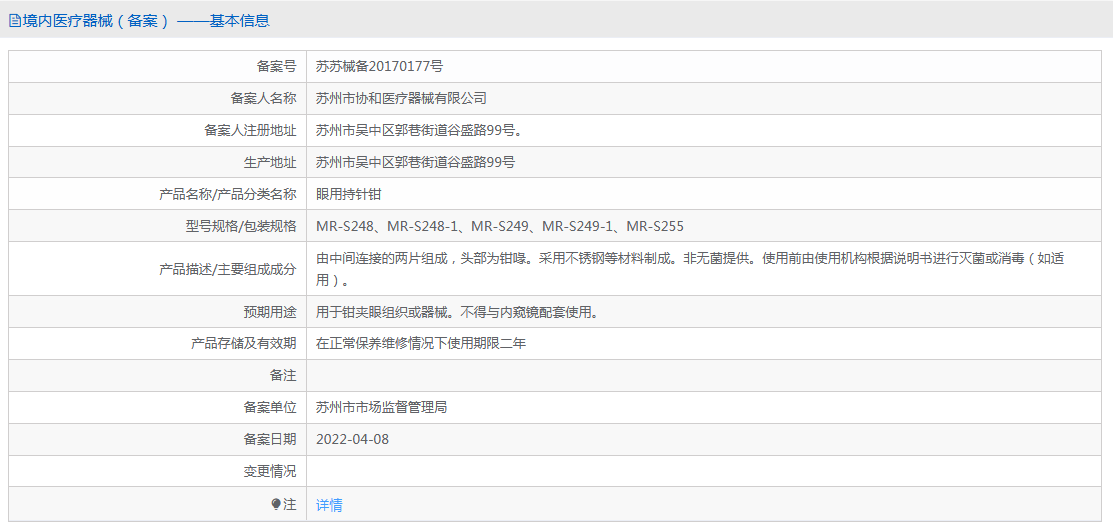The width and height of the screenshot is (1113, 531).
Task: Select model list starting with MR-S248
Action: 500,226
